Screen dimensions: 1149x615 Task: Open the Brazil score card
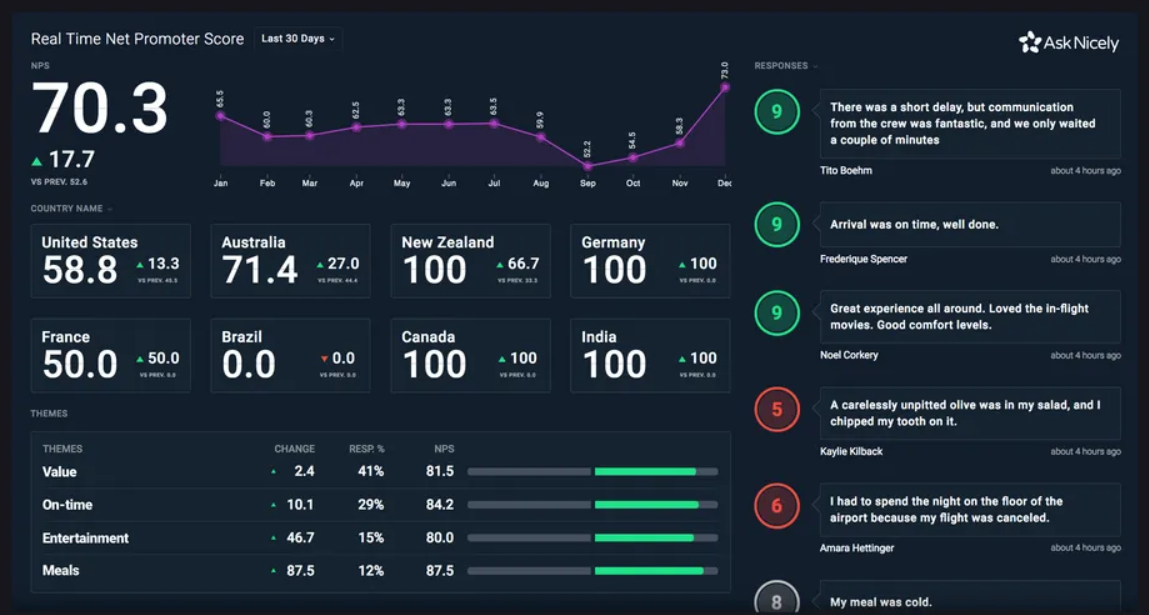tap(290, 356)
